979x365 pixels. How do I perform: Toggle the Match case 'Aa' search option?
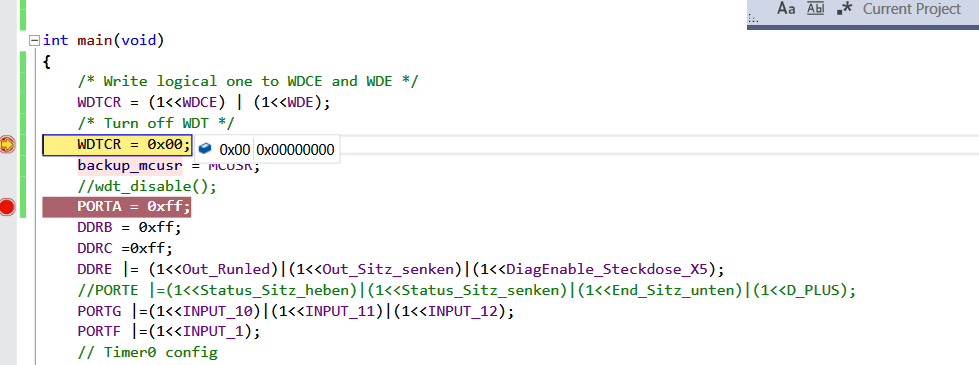(x=786, y=9)
